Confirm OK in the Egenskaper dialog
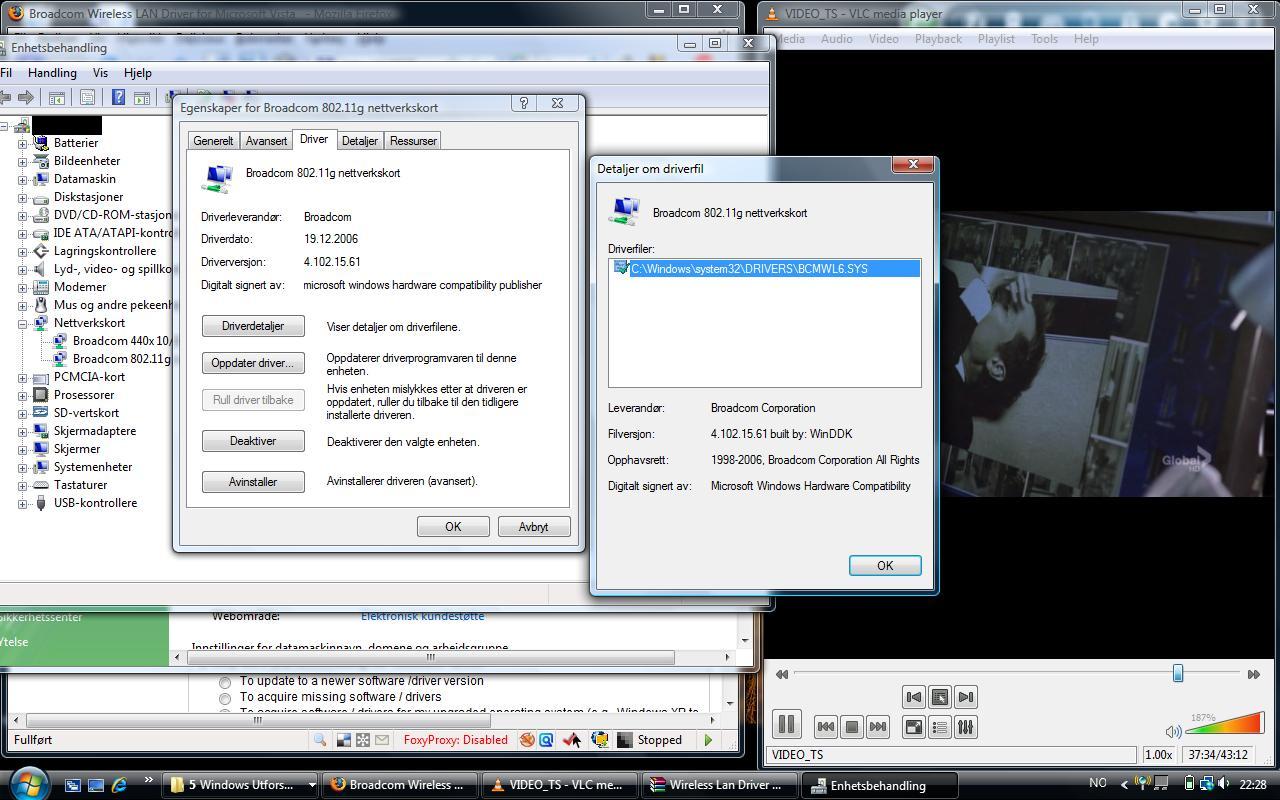This screenshot has width=1280, height=800. 453,527
